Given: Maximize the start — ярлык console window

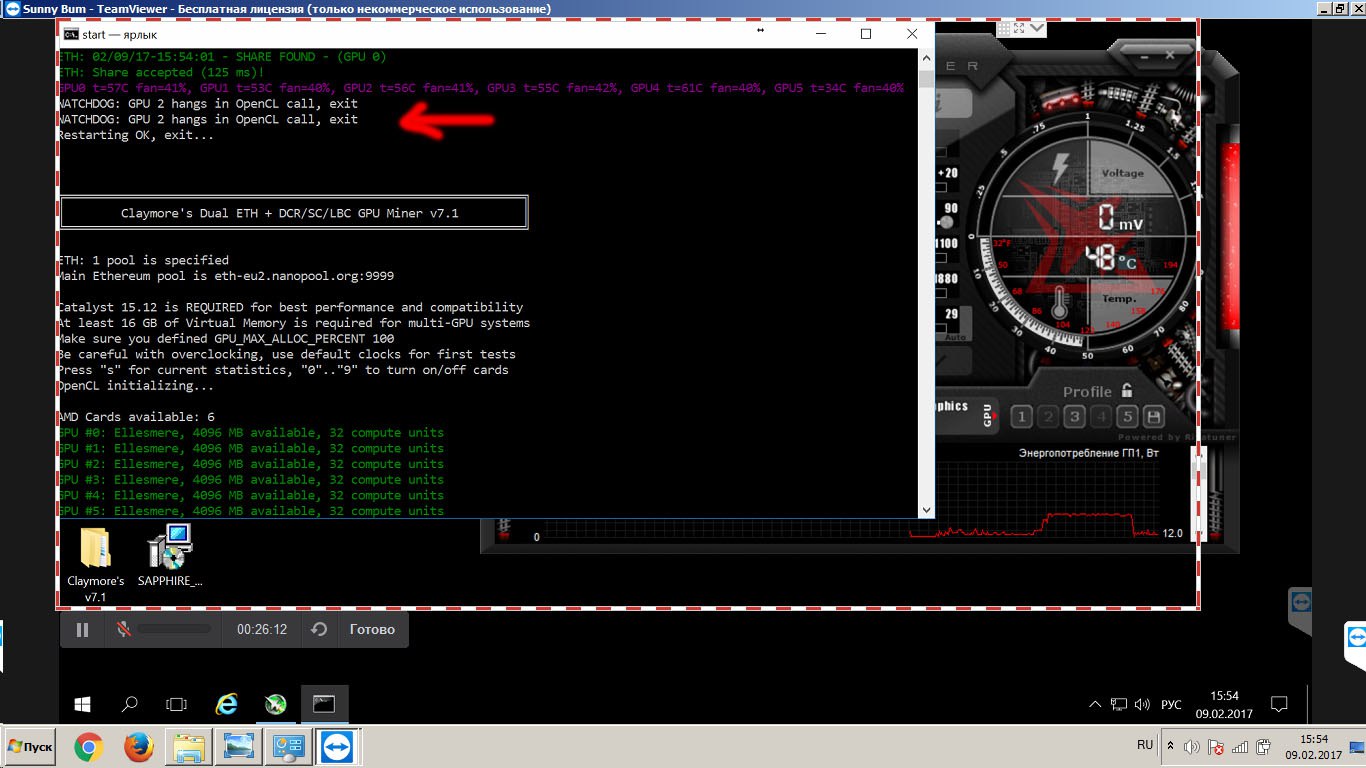Looking at the screenshot, I should (866, 34).
